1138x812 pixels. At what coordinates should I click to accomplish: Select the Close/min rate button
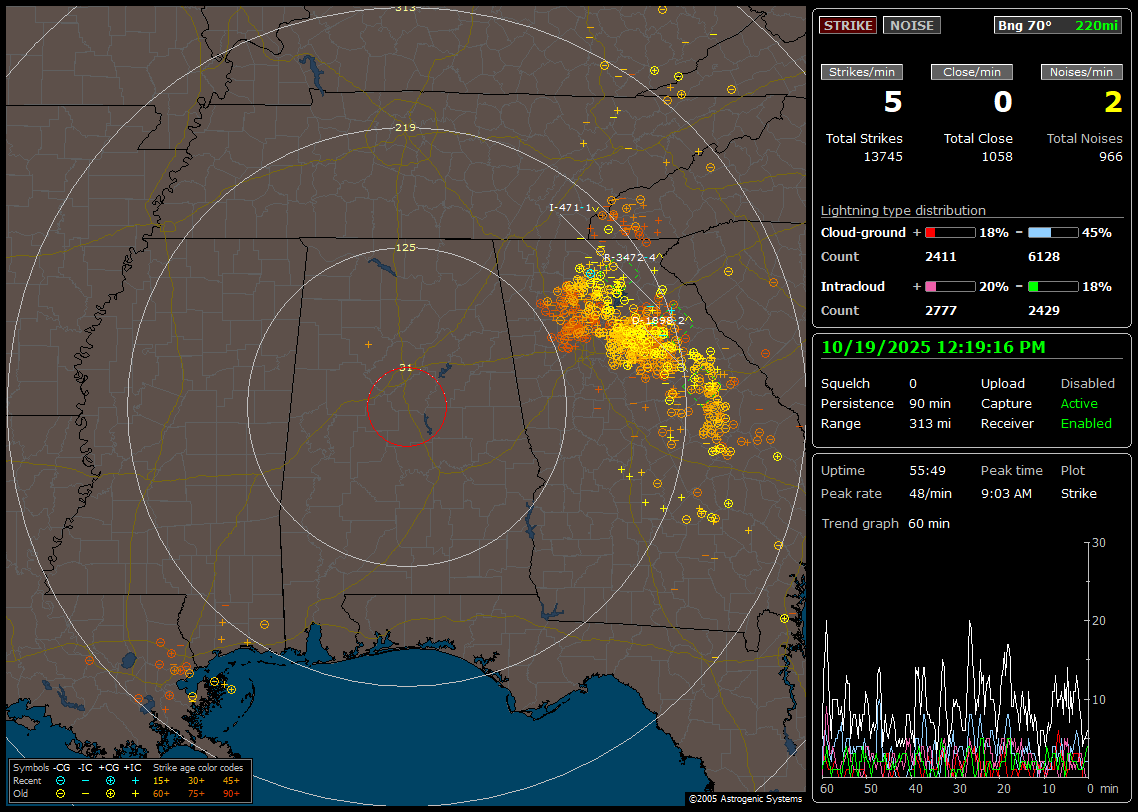pyautogui.click(x=972, y=72)
